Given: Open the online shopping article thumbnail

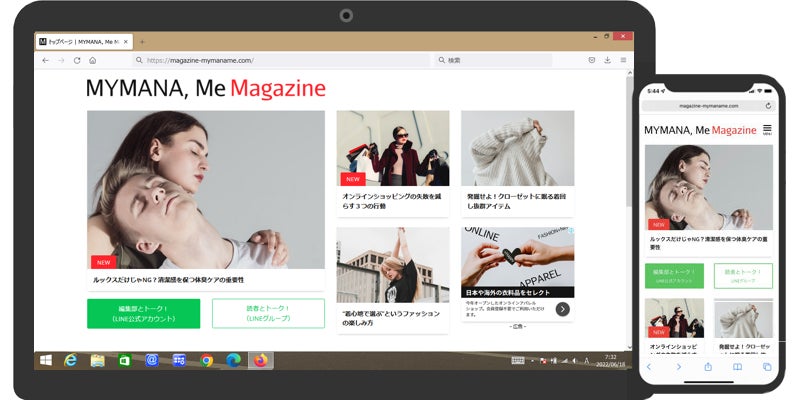Looking at the screenshot, I should [391, 148].
